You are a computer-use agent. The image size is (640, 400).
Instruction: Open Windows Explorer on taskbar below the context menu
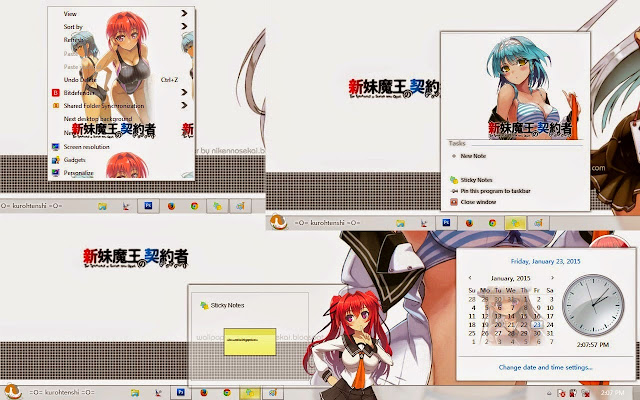[x=102, y=207]
